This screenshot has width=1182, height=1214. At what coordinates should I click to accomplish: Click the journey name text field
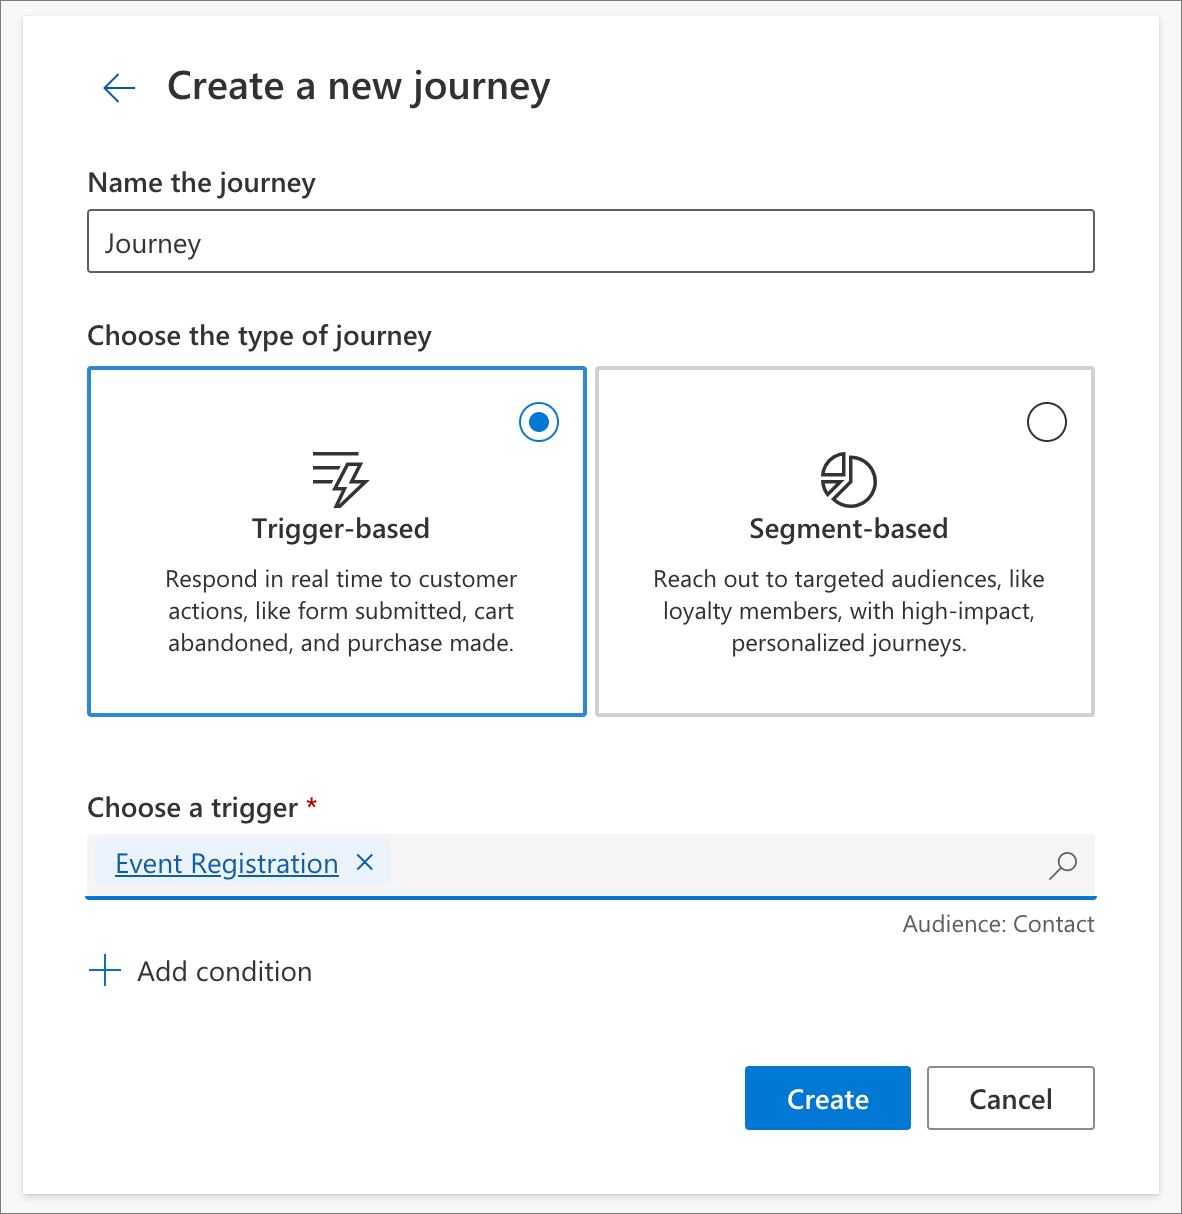pos(590,242)
